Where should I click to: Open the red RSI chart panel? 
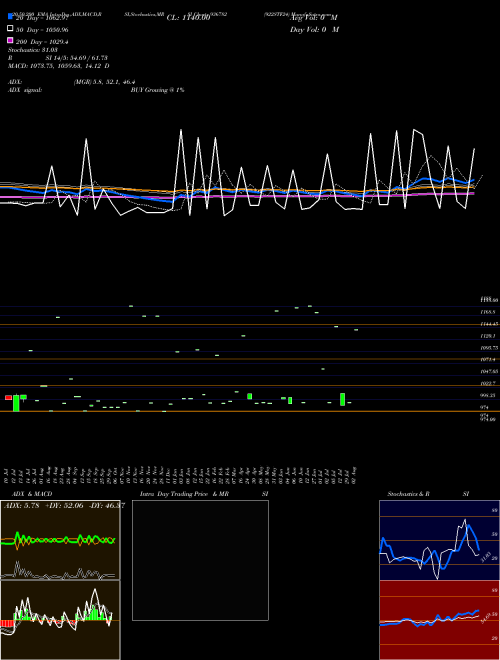click(x=439, y=620)
